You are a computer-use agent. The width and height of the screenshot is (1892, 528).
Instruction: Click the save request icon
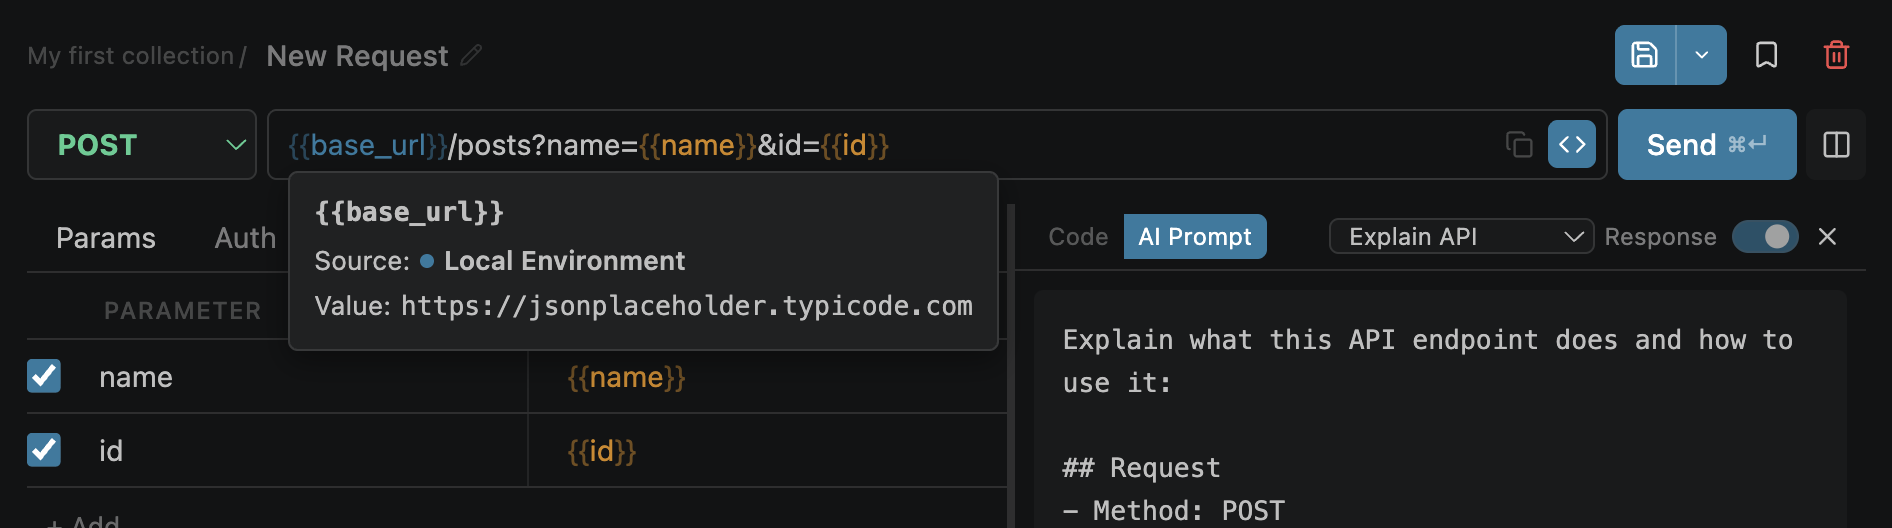[x=1645, y=55]
